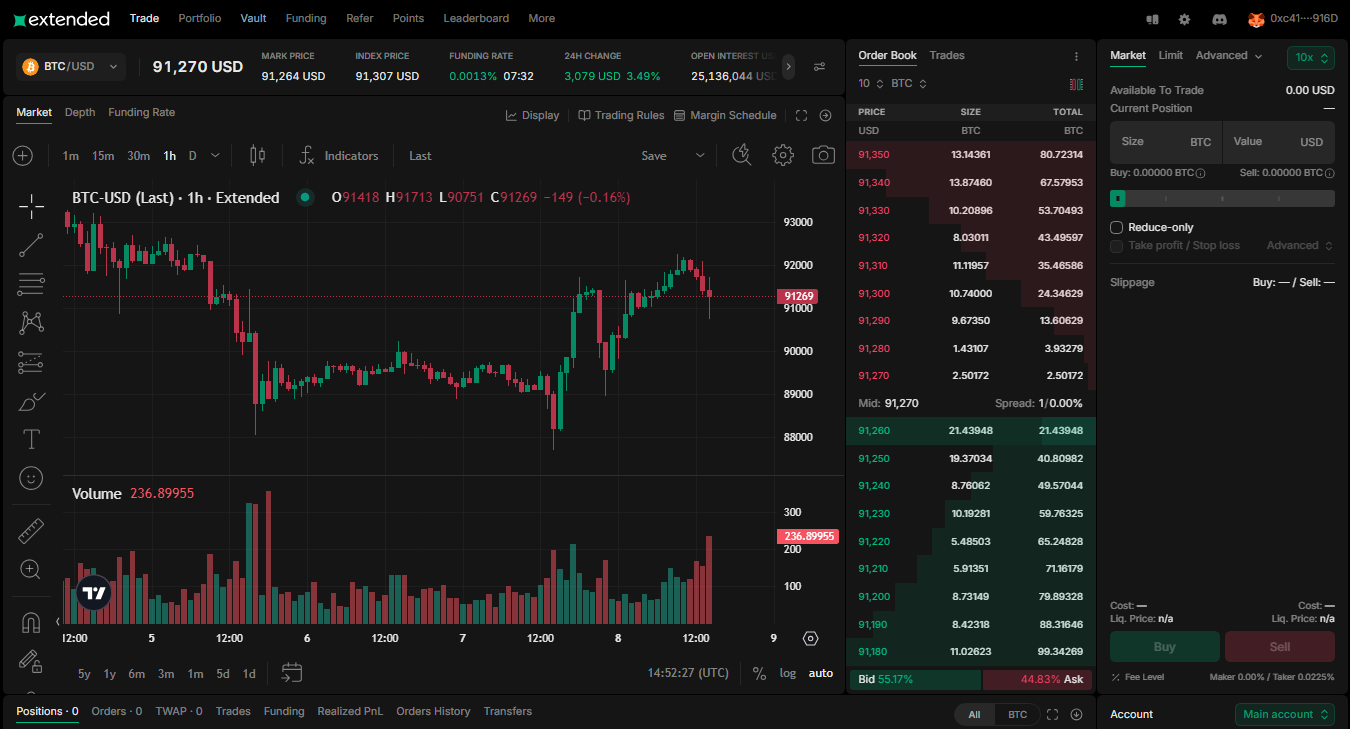The width and height of the screenshot is (1350, 729).
Task: Open the BTC/USD market selector dropdown
Action: point(68,65)
